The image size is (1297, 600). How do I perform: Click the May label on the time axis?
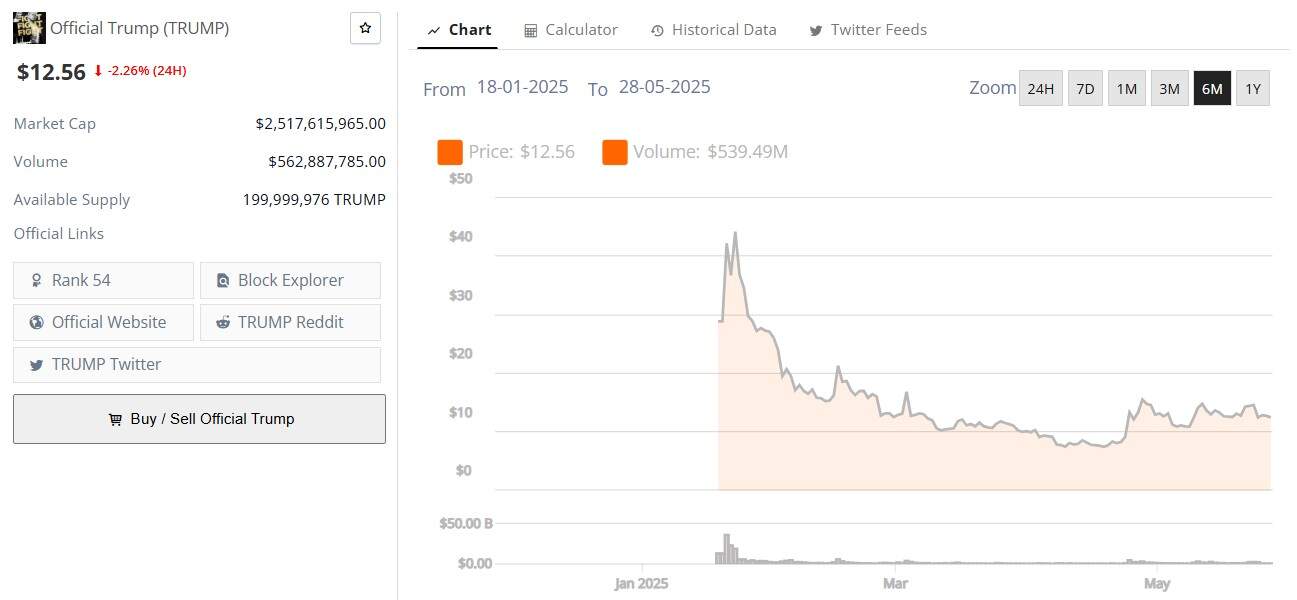(x=1157, y=583)
